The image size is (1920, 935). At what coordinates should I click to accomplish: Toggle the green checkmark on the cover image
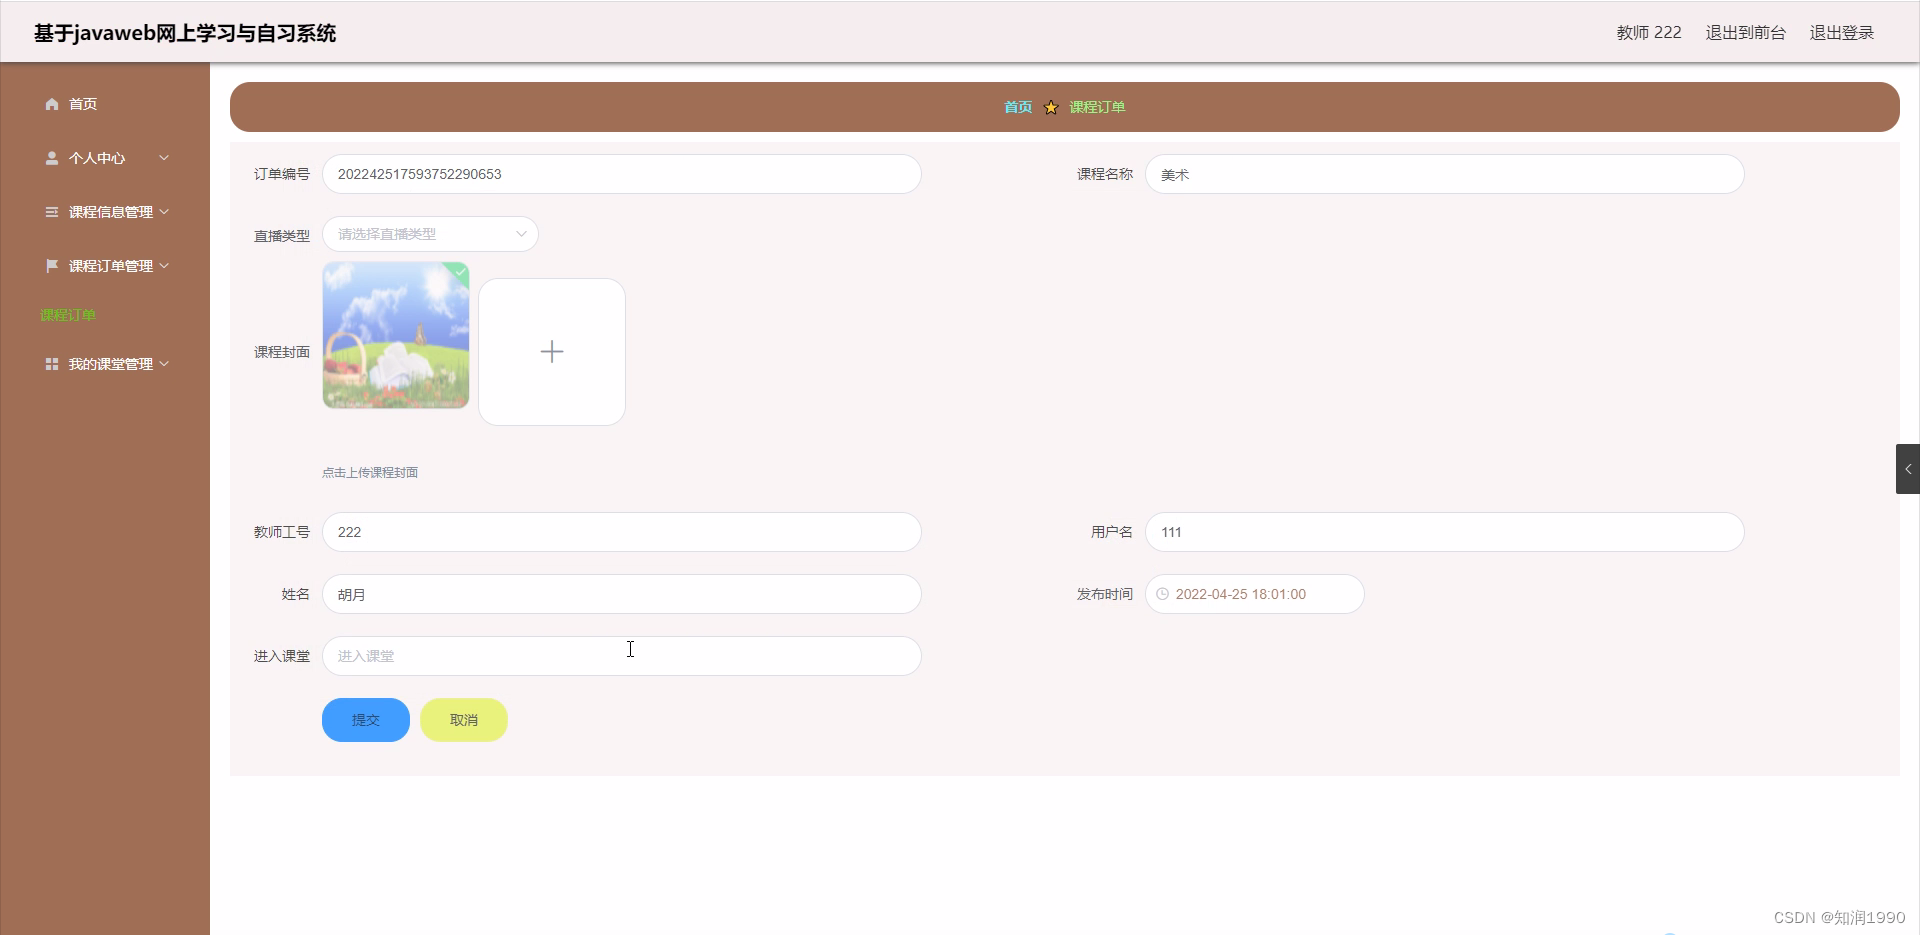459,273
